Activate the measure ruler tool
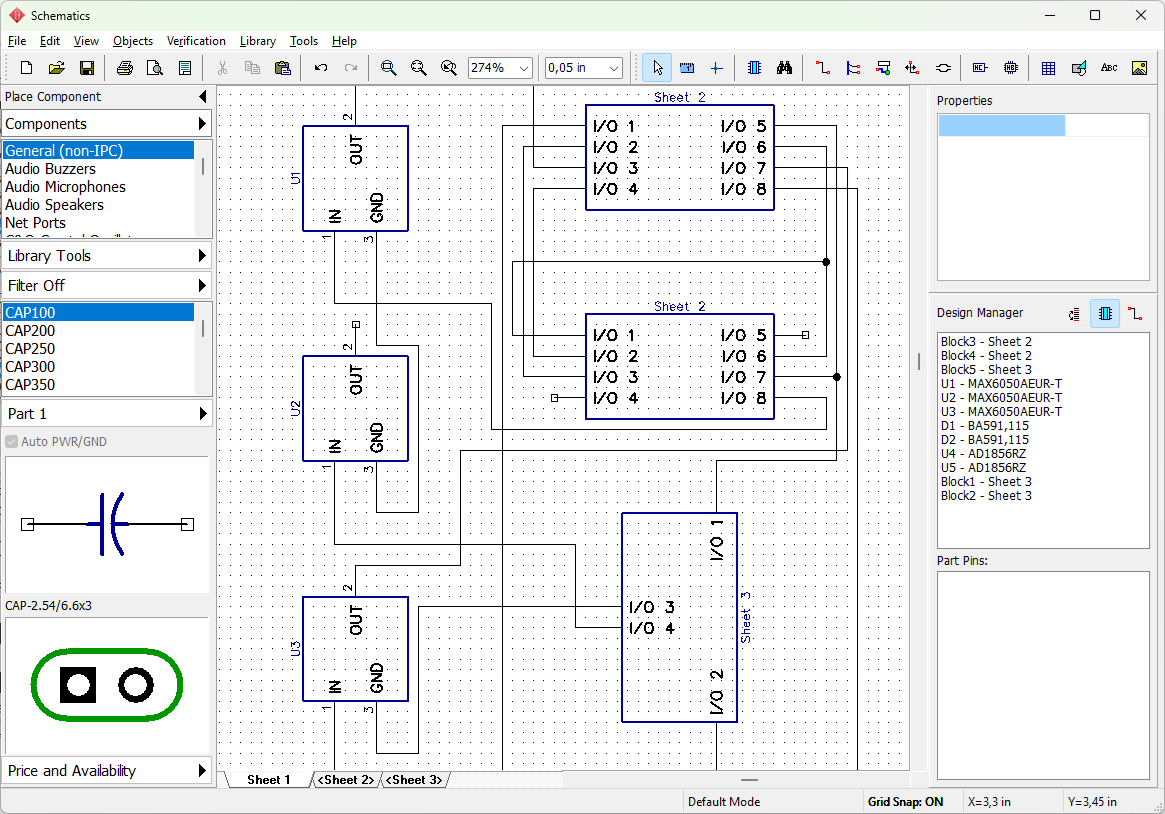 click(x=687, y=68)
